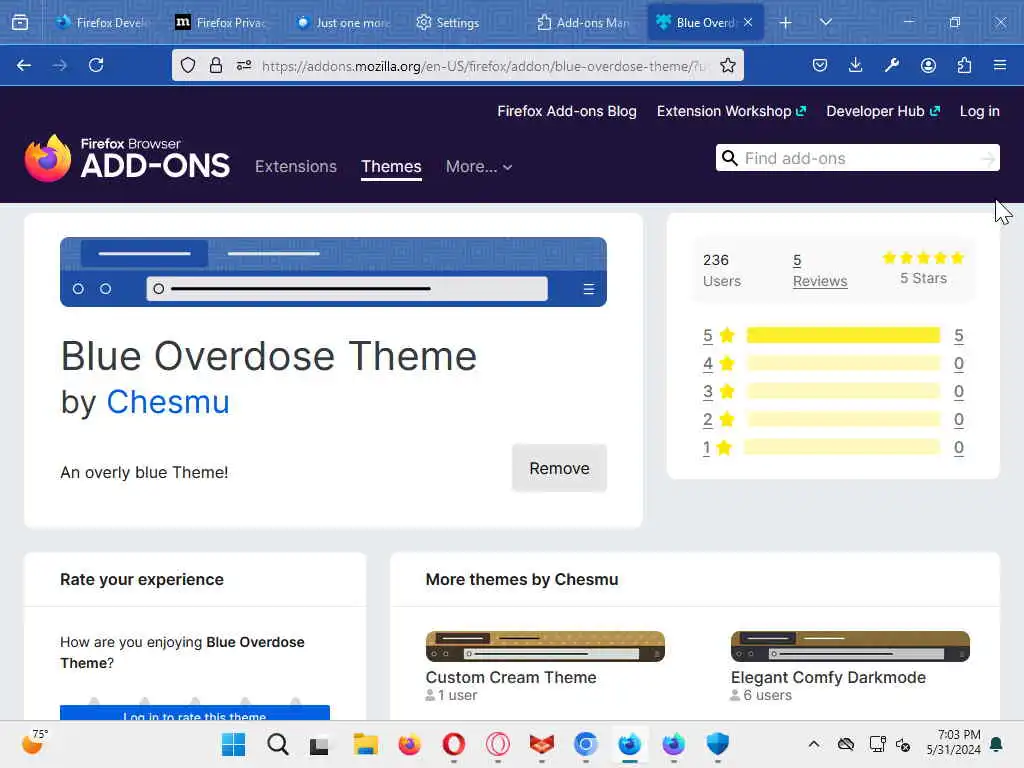Click the Find add-ons search field
Image resolution: width=1024 pixels, height=768 pixels.
click(856, 158)
